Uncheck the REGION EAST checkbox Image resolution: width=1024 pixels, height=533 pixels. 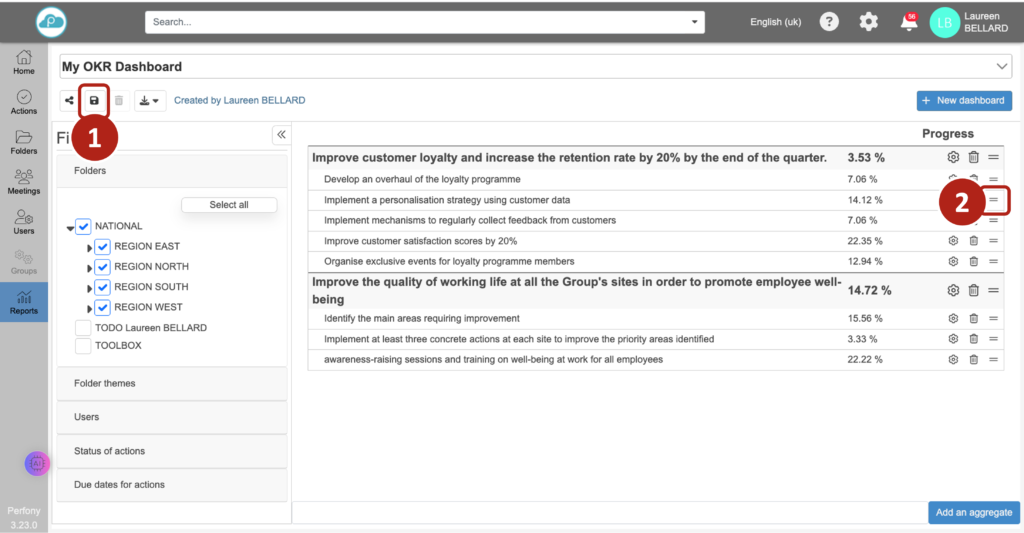click(102, 246)
